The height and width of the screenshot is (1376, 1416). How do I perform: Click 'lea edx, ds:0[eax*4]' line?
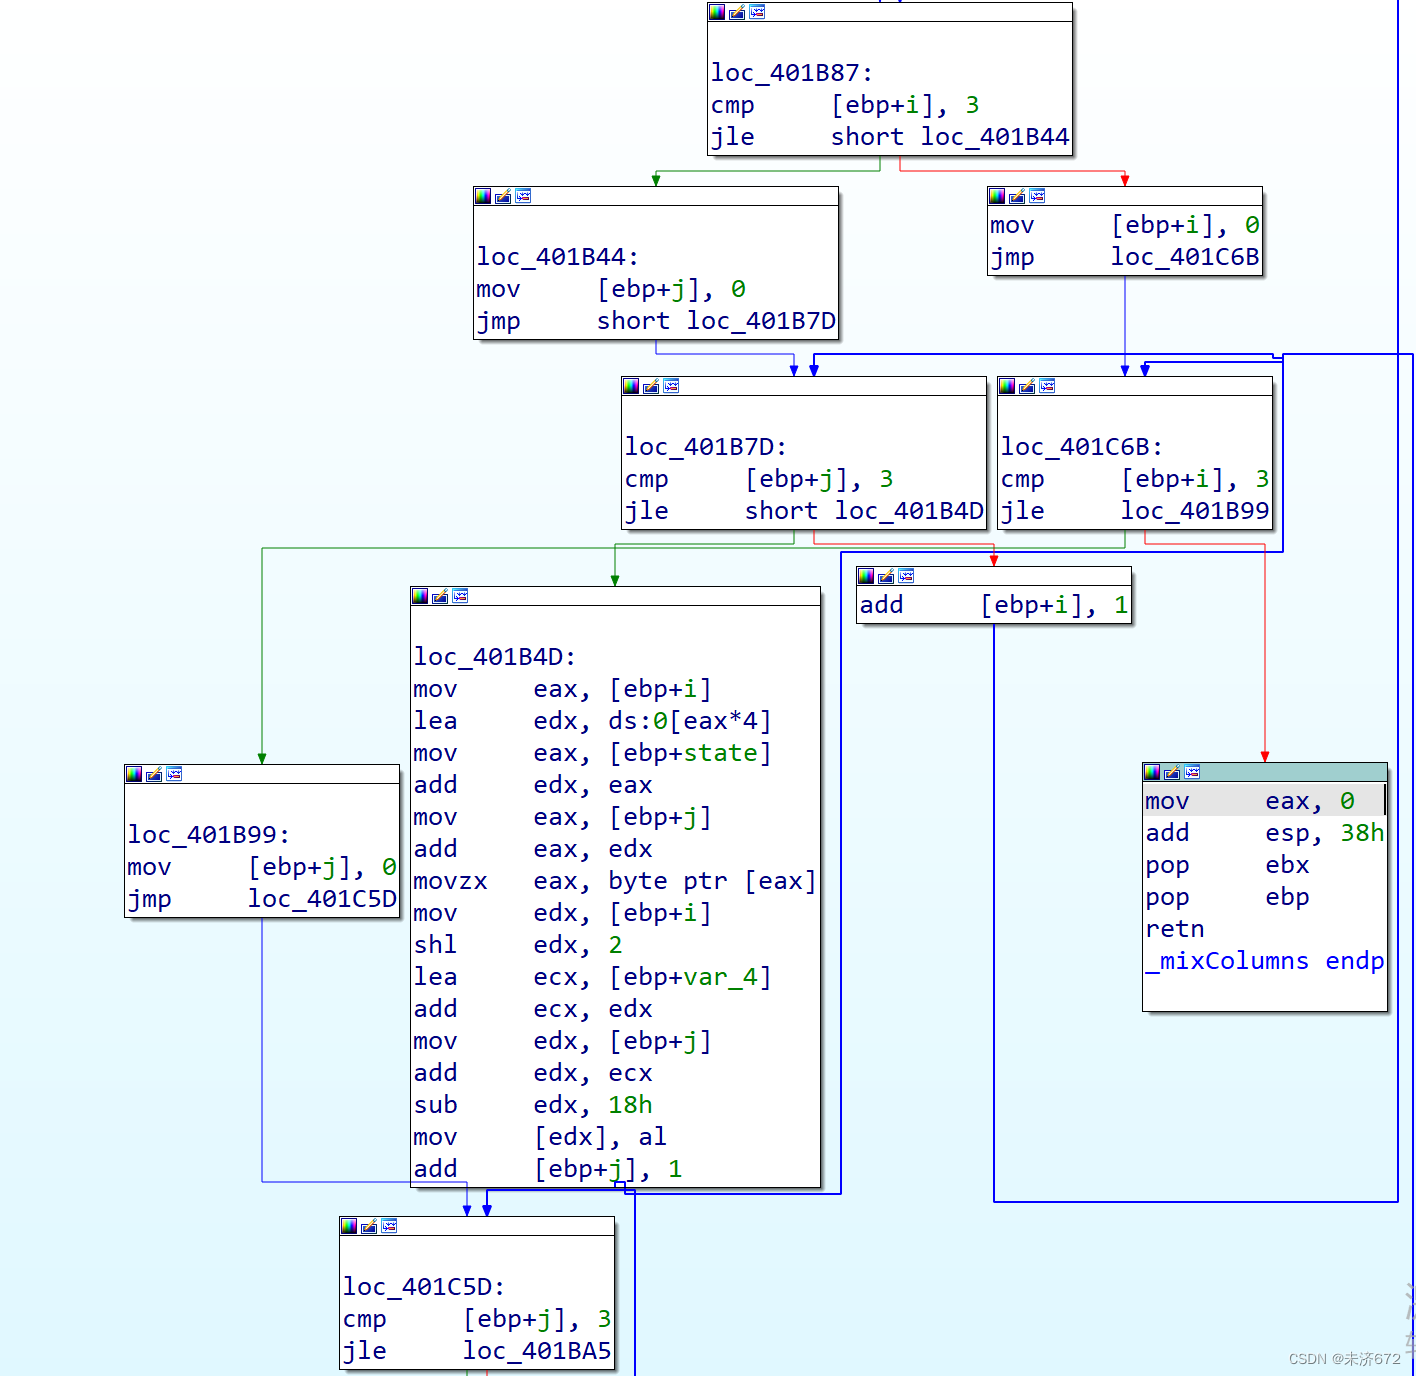tap(592, 721)
